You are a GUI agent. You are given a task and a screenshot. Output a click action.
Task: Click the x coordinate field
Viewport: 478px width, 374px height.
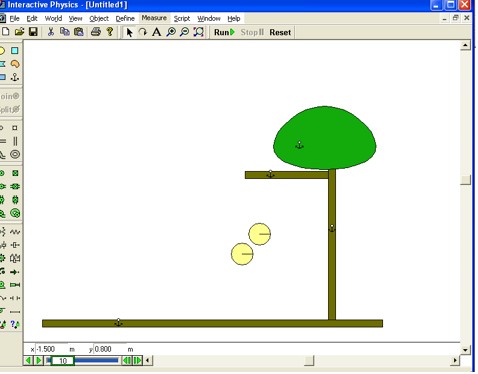51,349
